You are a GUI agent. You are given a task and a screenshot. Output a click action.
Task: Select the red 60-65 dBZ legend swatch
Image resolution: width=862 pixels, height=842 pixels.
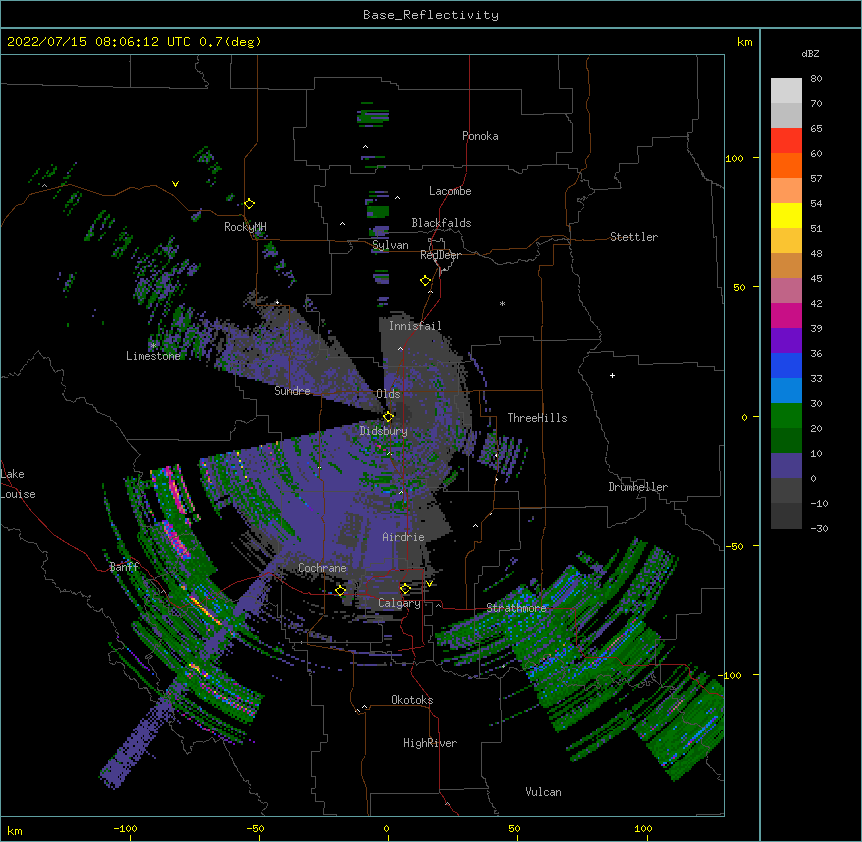tap(786, 141)
